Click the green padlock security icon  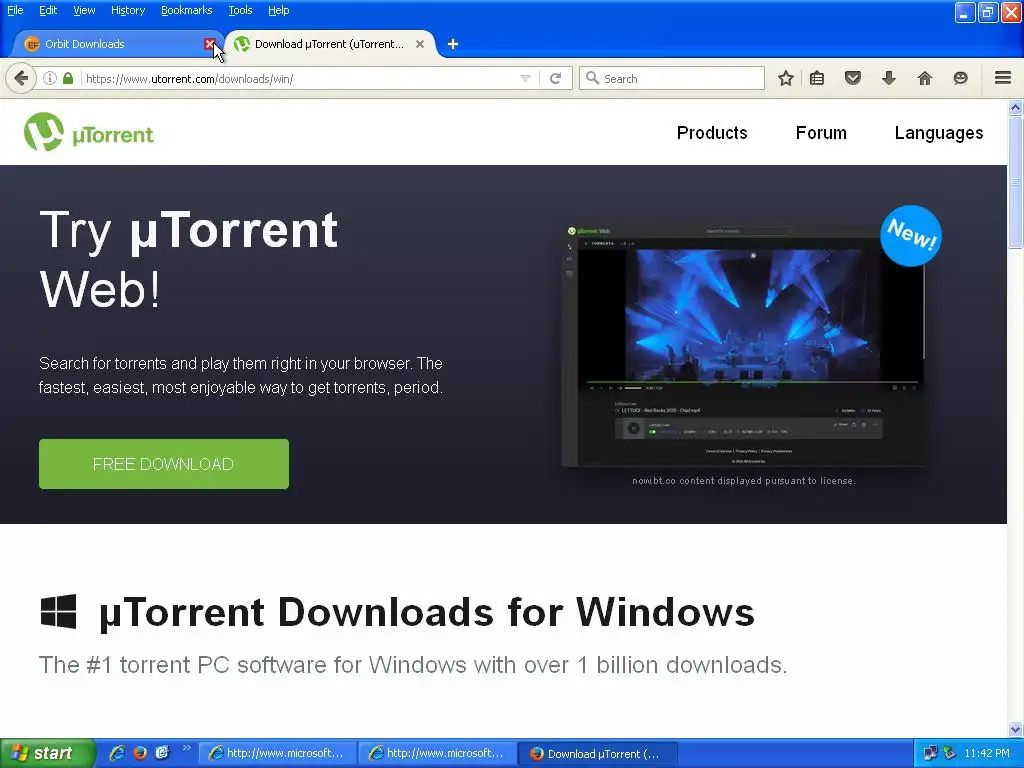pyautogui.click(x=68, y=78)
